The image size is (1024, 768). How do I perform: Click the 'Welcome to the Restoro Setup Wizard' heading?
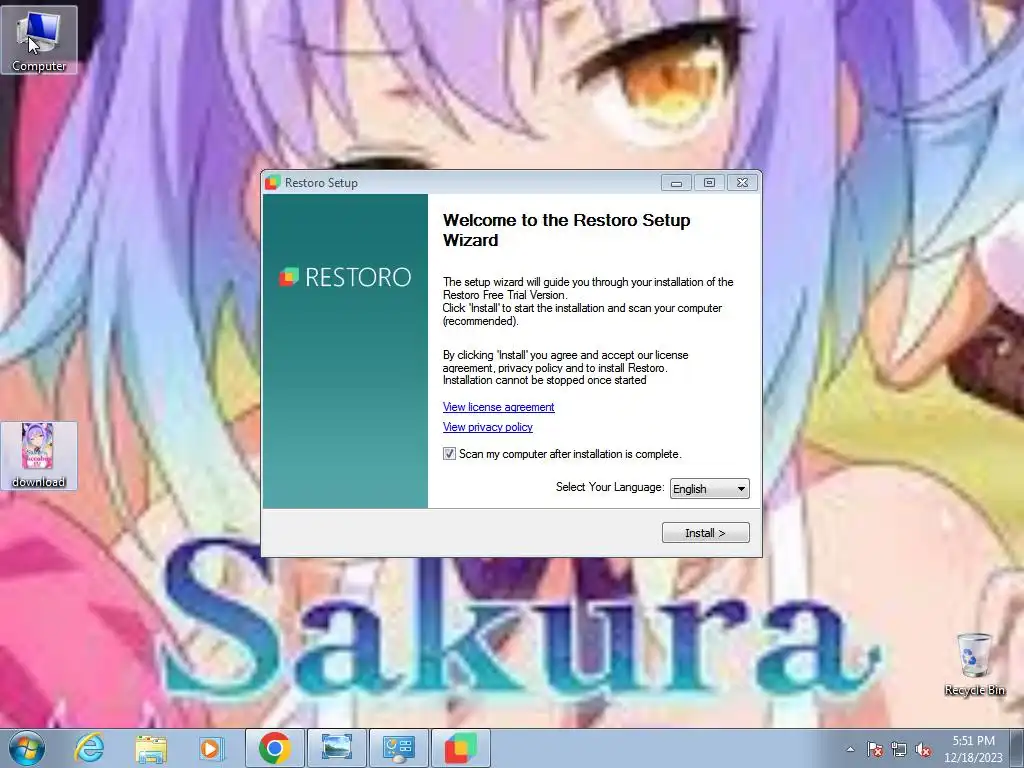point(566,230)
